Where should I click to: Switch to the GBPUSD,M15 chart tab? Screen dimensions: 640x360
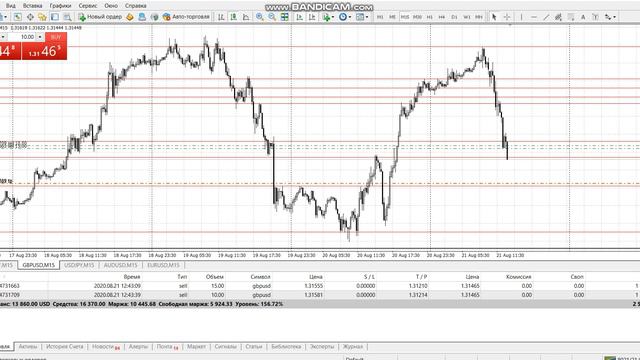38,265
